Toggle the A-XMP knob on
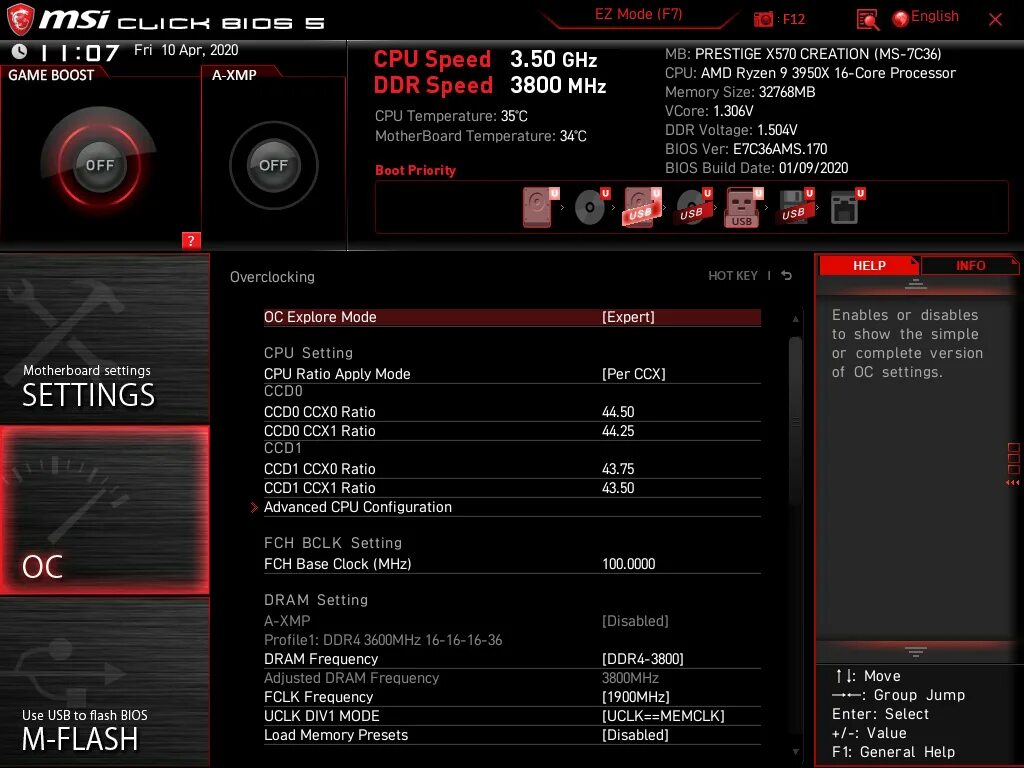This screenshot has height=768, width=1024. point(273,165)
